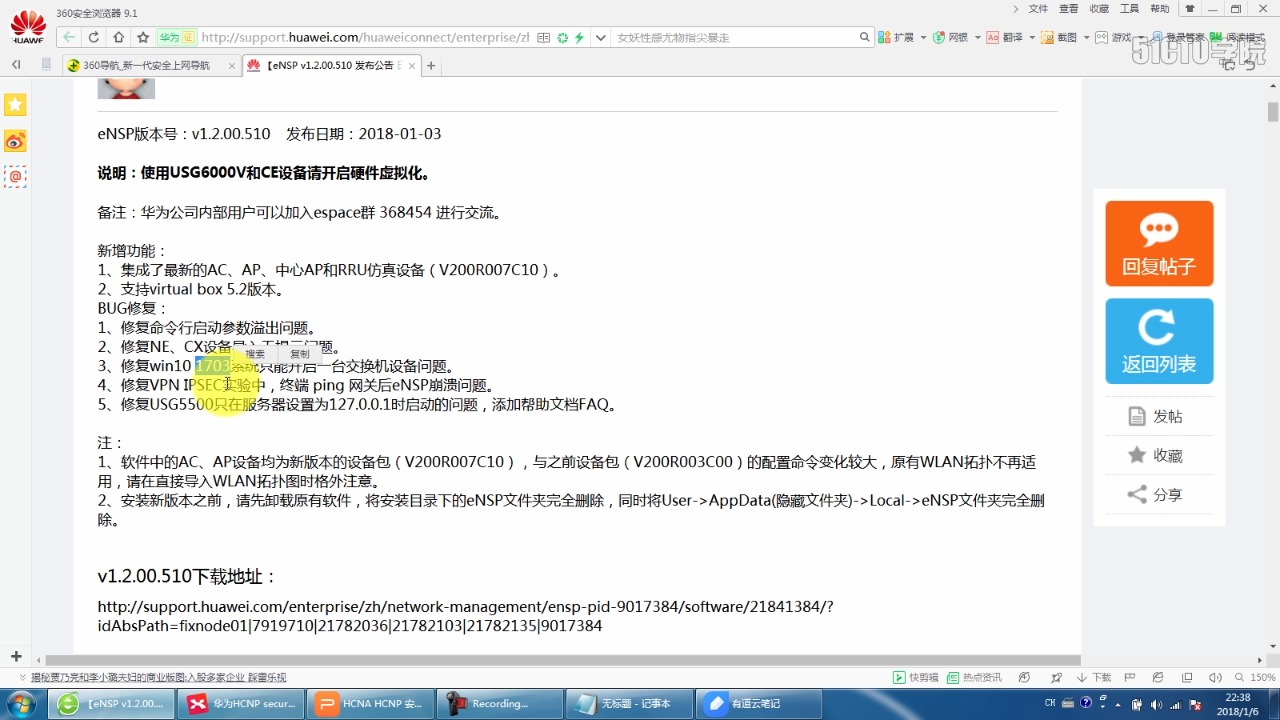Switch to the HCNA HCNP taskbar window
The height and width of the screenshot is (720, 1280).
point(372,704)
